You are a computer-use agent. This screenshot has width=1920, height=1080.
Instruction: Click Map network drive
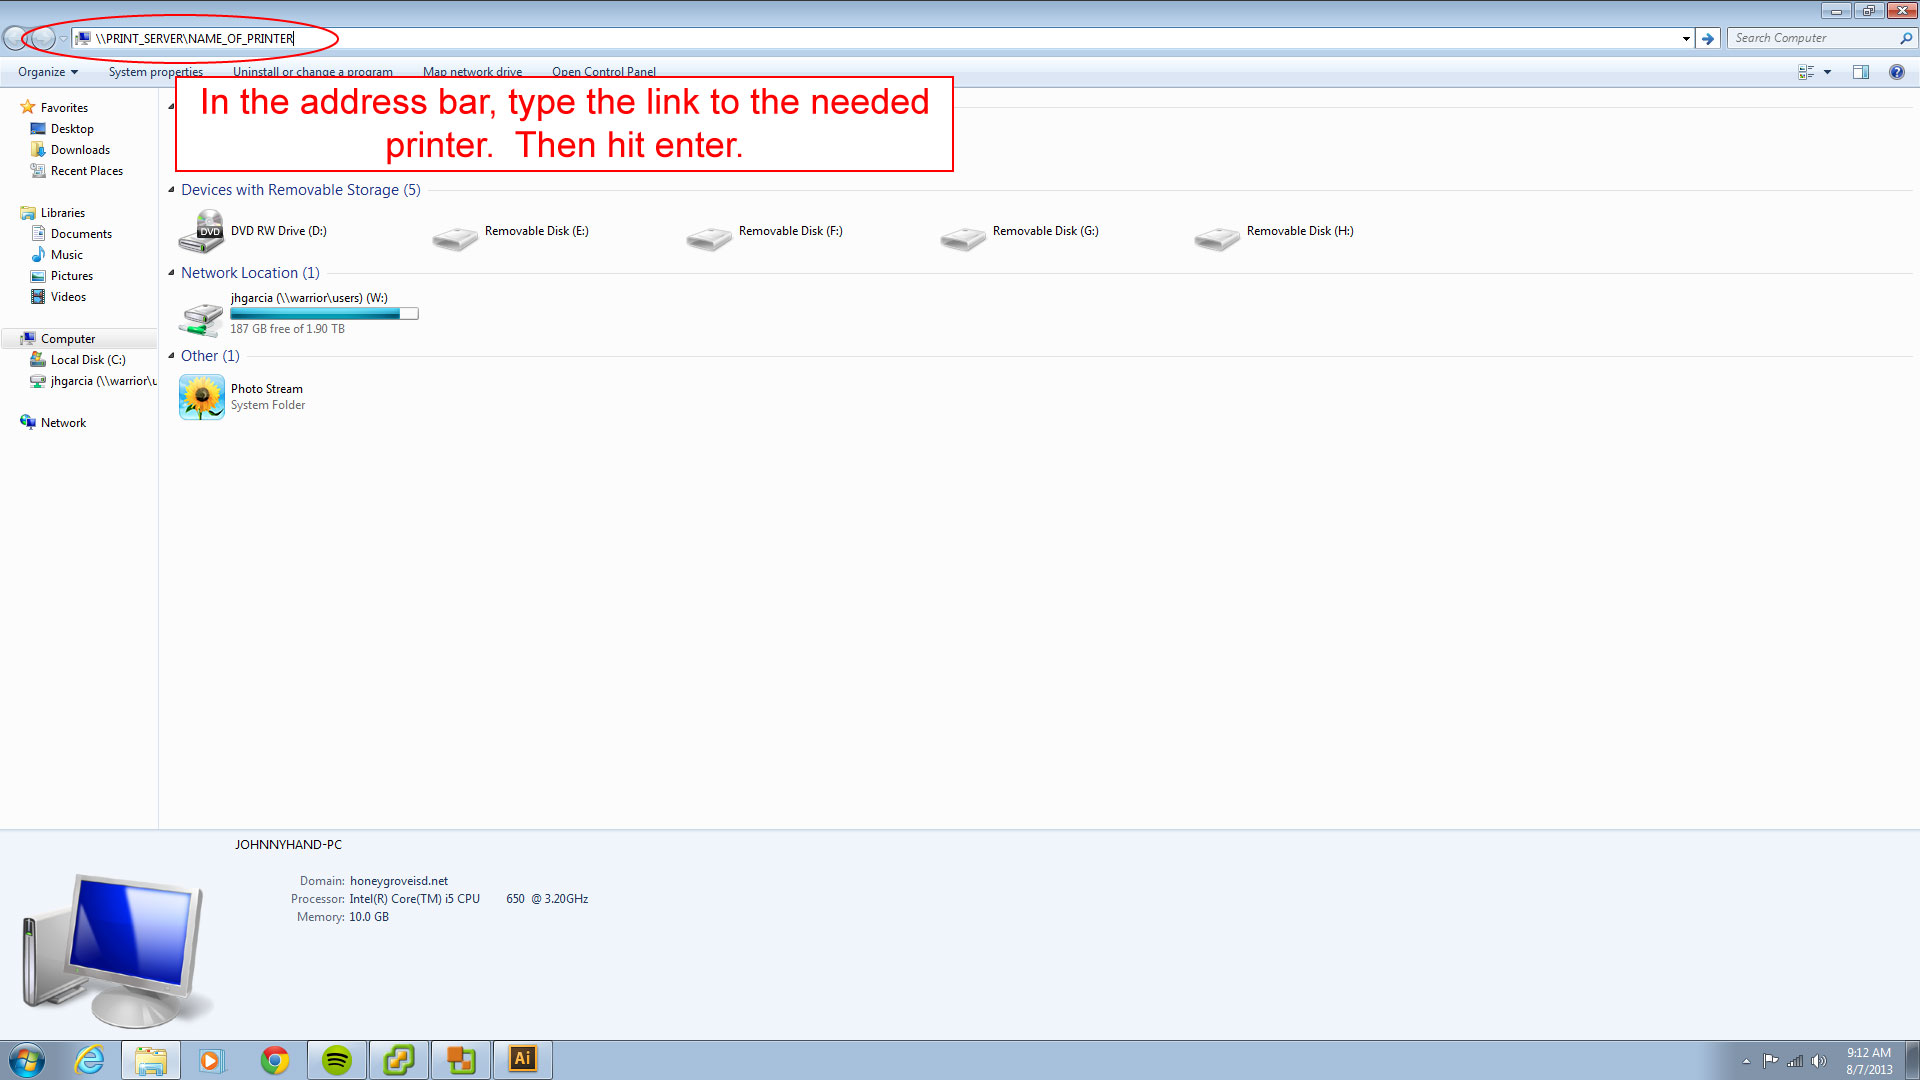472,72
